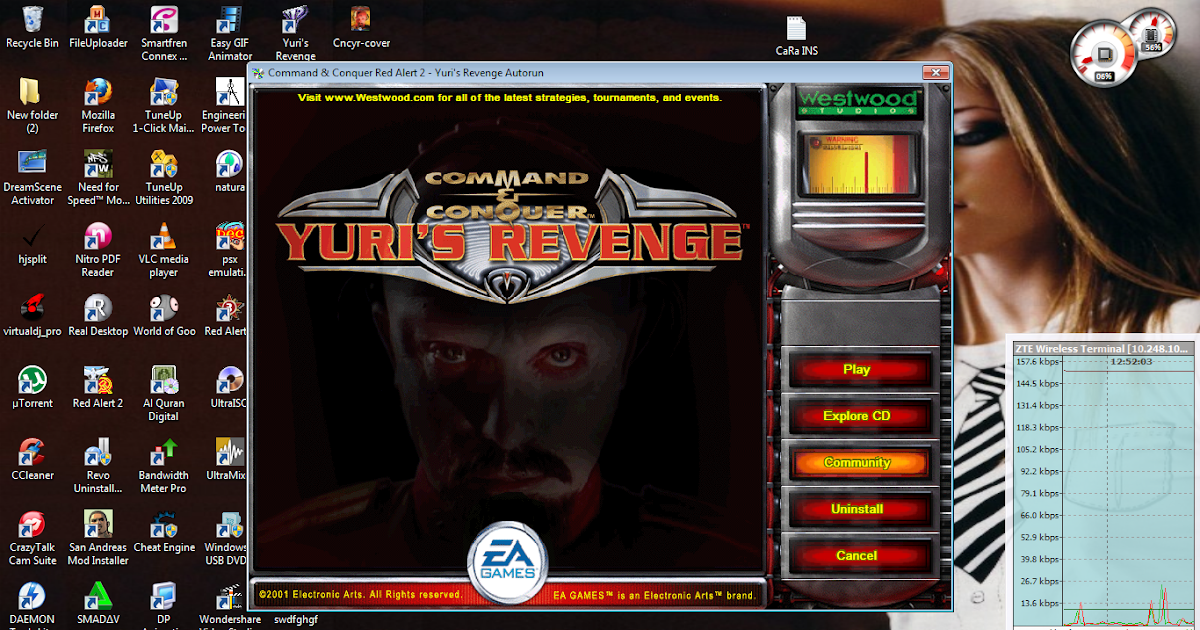Open Engineering Power Tools desktop icon
Screen dimensions: 1200x630
226,105
